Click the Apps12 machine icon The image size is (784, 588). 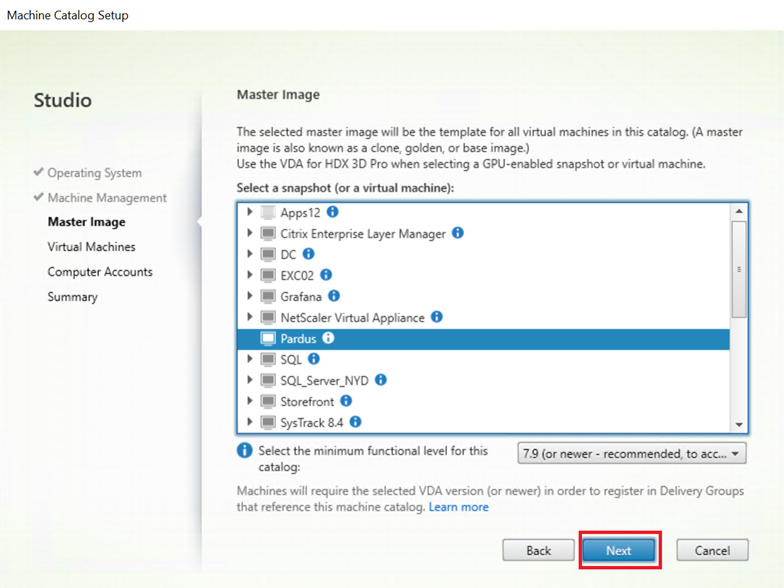point(268,212)
